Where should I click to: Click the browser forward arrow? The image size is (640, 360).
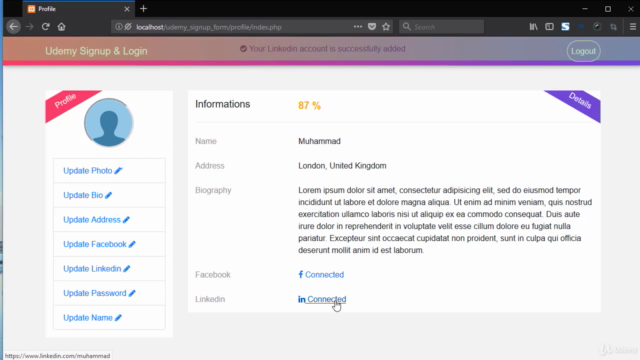tap(29, 27)
